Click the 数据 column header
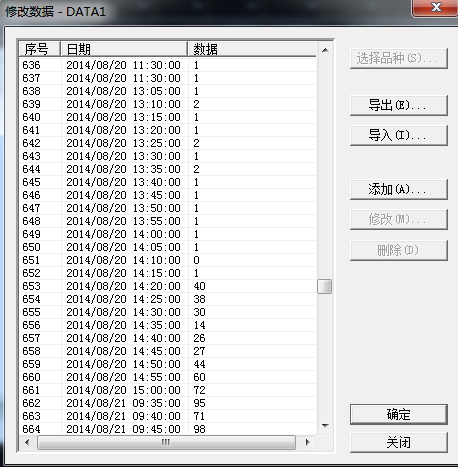 [x=252, y=49]
